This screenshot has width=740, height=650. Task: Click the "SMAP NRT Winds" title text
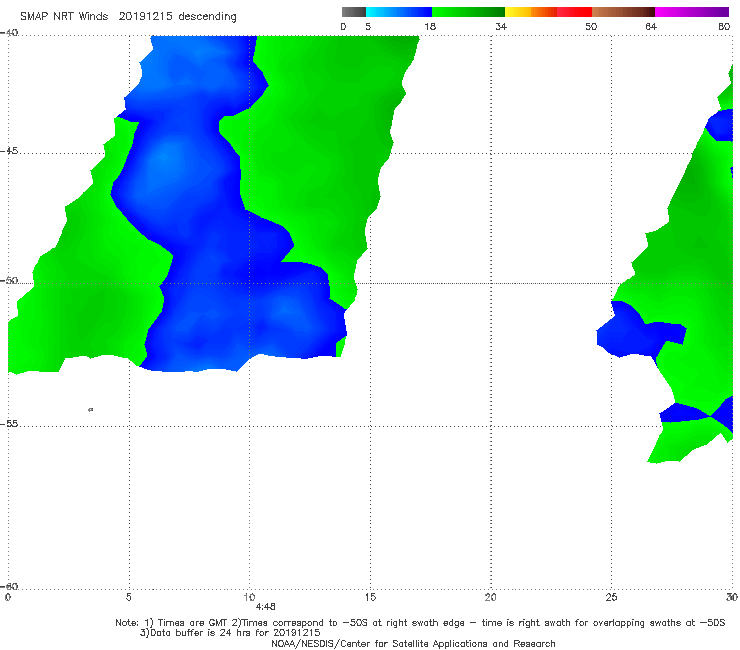(64, 16)
